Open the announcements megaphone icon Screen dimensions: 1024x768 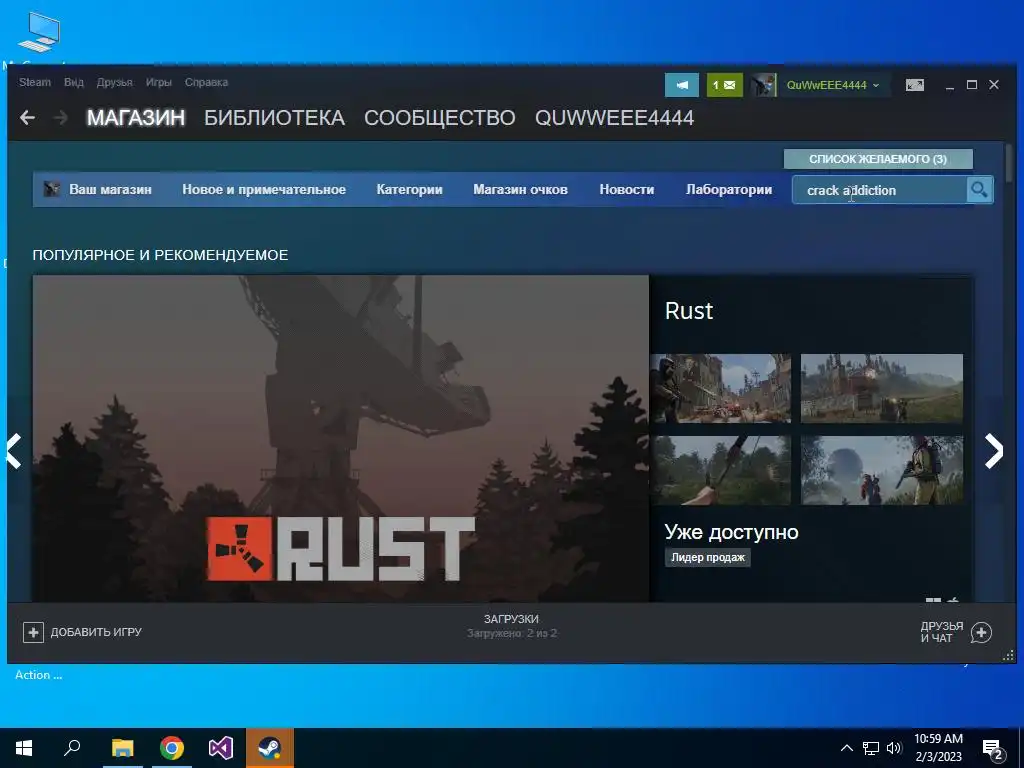click(x=682, y=85)
